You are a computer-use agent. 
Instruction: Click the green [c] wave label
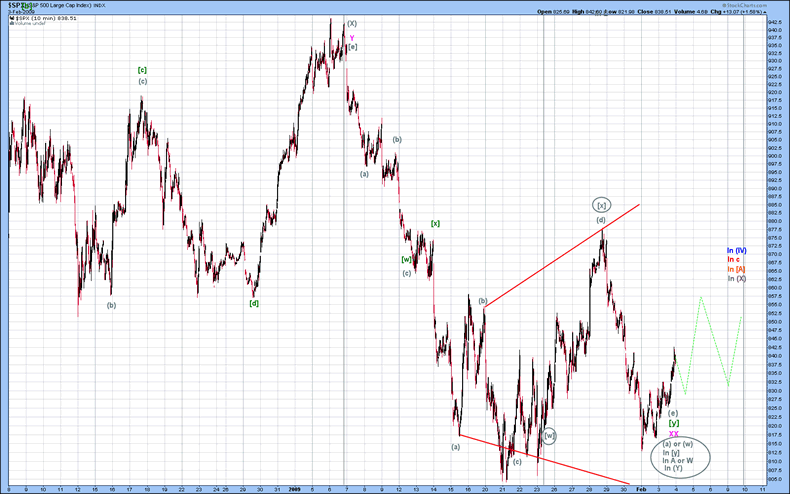[142, 70]
